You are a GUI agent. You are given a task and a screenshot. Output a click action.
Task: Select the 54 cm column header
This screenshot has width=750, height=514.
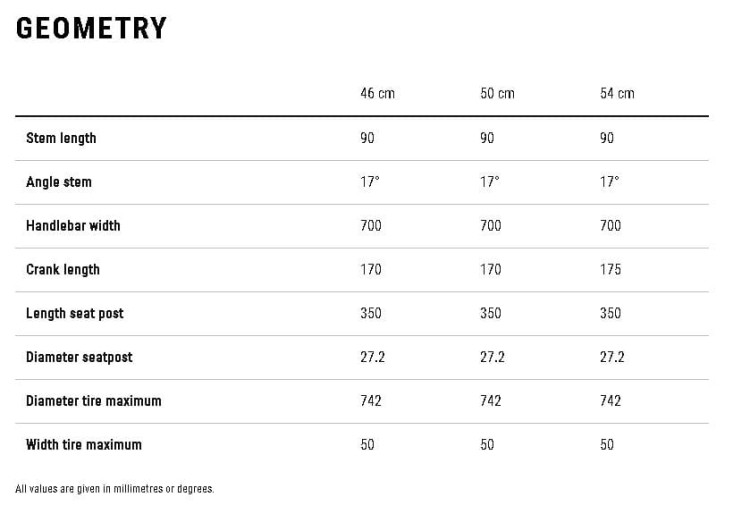617,93
